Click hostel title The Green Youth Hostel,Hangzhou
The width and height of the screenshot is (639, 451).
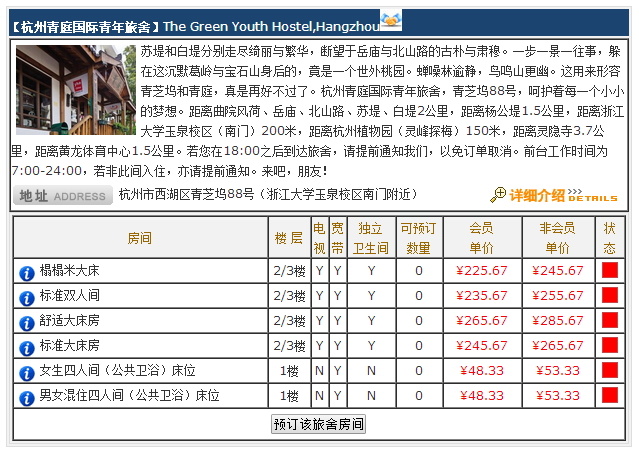[x=271, y=26]
